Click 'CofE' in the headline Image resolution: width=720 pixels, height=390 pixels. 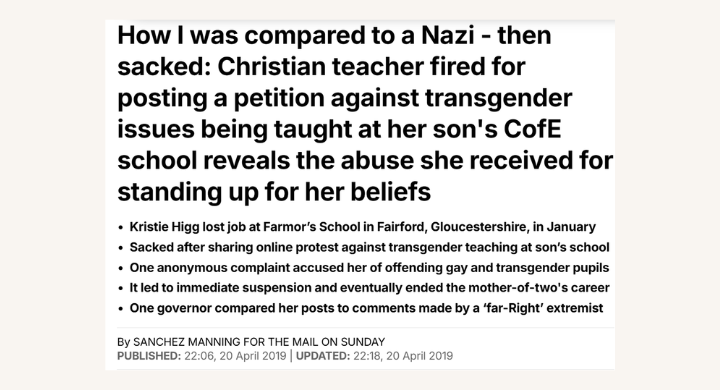pos(532,129)
